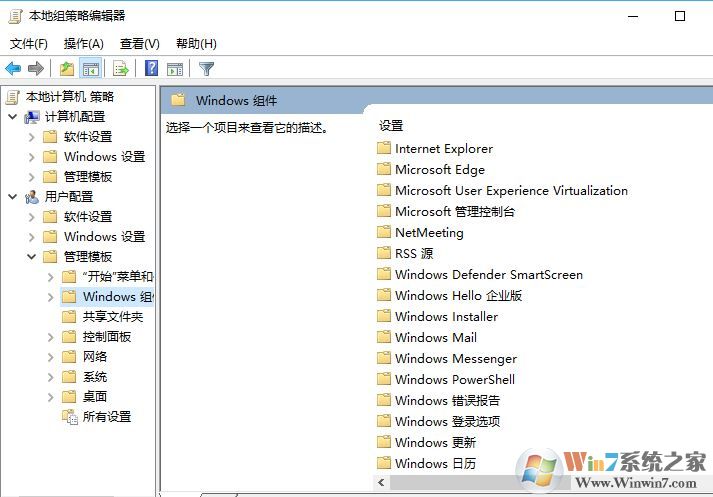Select 控制面板 in the tree
Viewport: 713px width, 497px height.
(x=107, y=336)
